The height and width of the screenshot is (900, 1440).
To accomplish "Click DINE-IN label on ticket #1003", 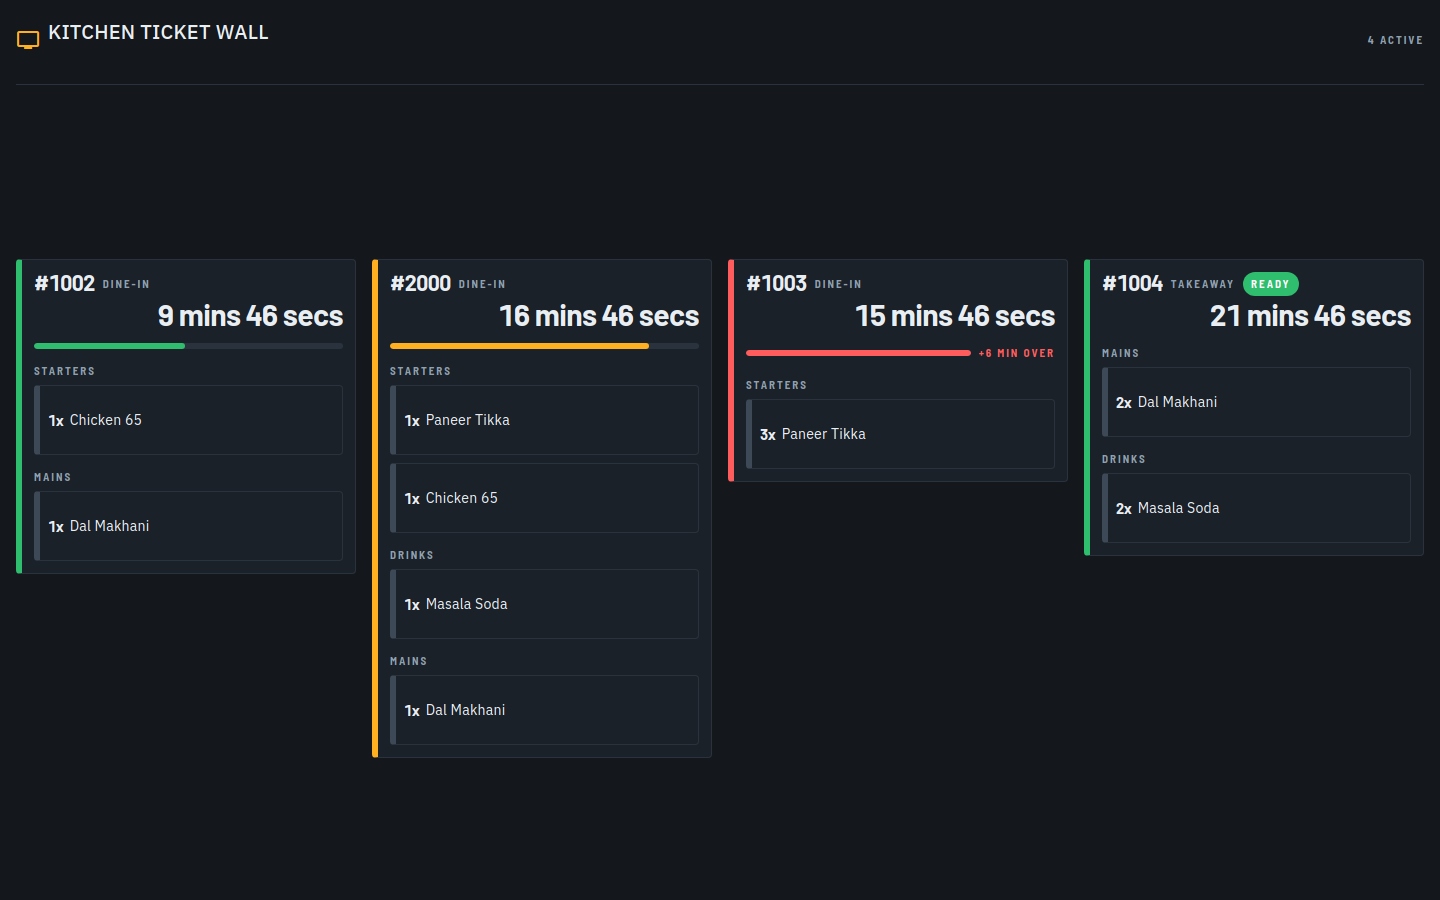I will pyautogui.click(x=838, y=285).
